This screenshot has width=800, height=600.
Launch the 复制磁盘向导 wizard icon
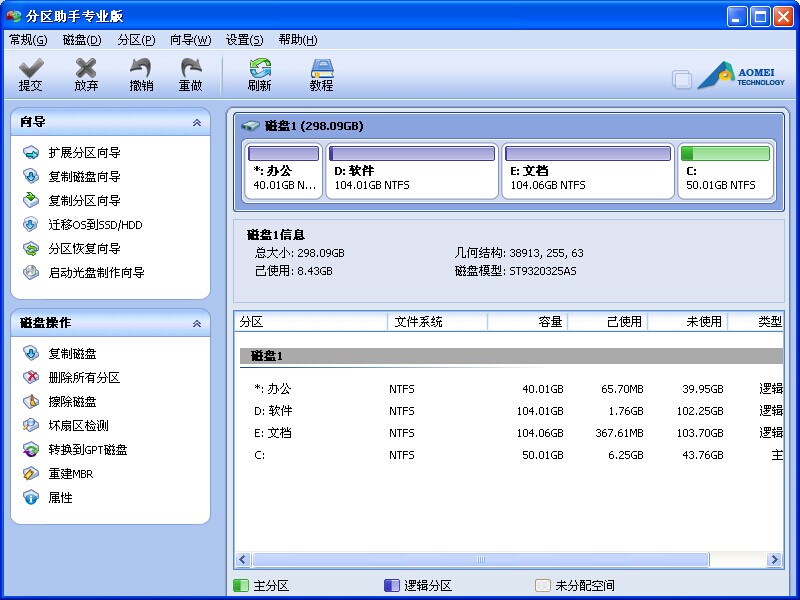pos(31,177)
